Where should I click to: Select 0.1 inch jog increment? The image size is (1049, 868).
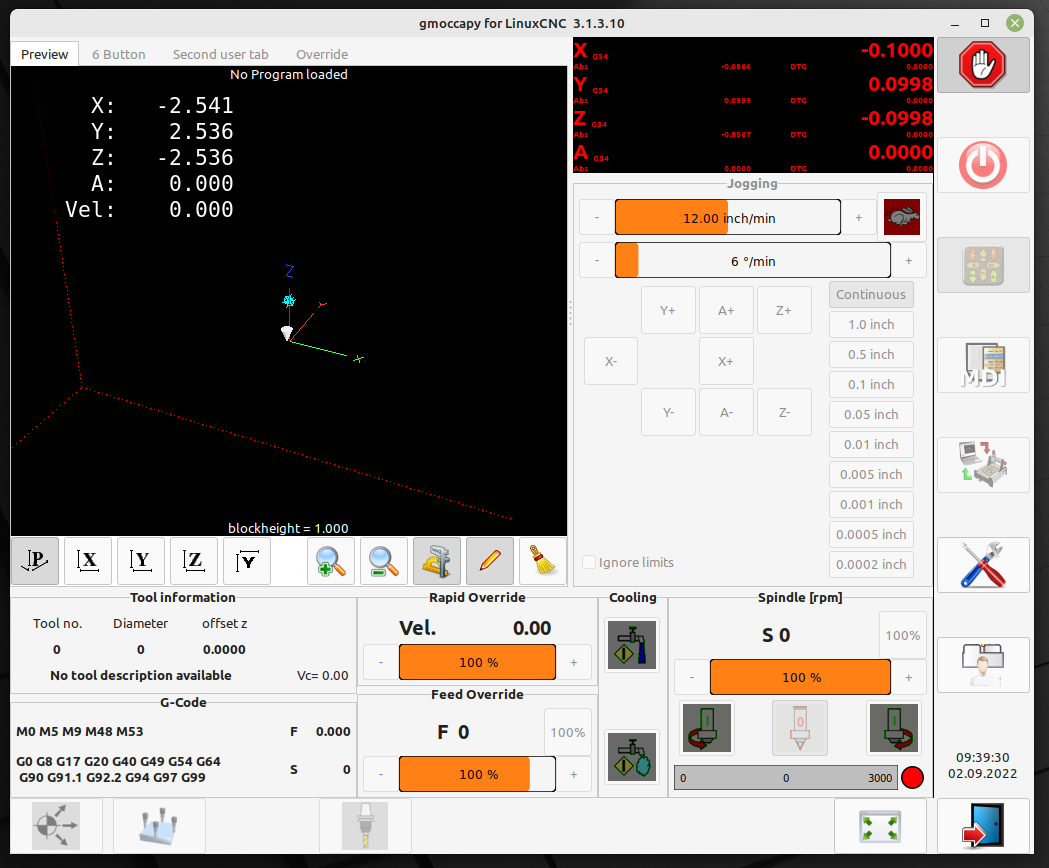[871, 384]
